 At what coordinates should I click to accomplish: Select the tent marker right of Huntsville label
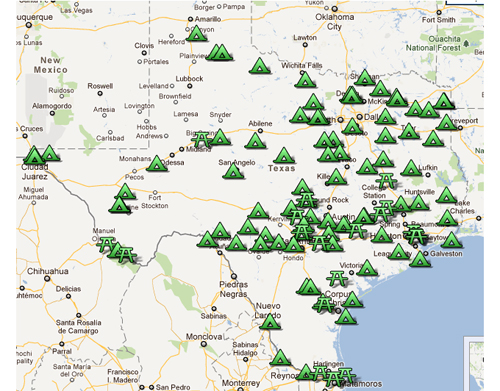pos(419,202)
